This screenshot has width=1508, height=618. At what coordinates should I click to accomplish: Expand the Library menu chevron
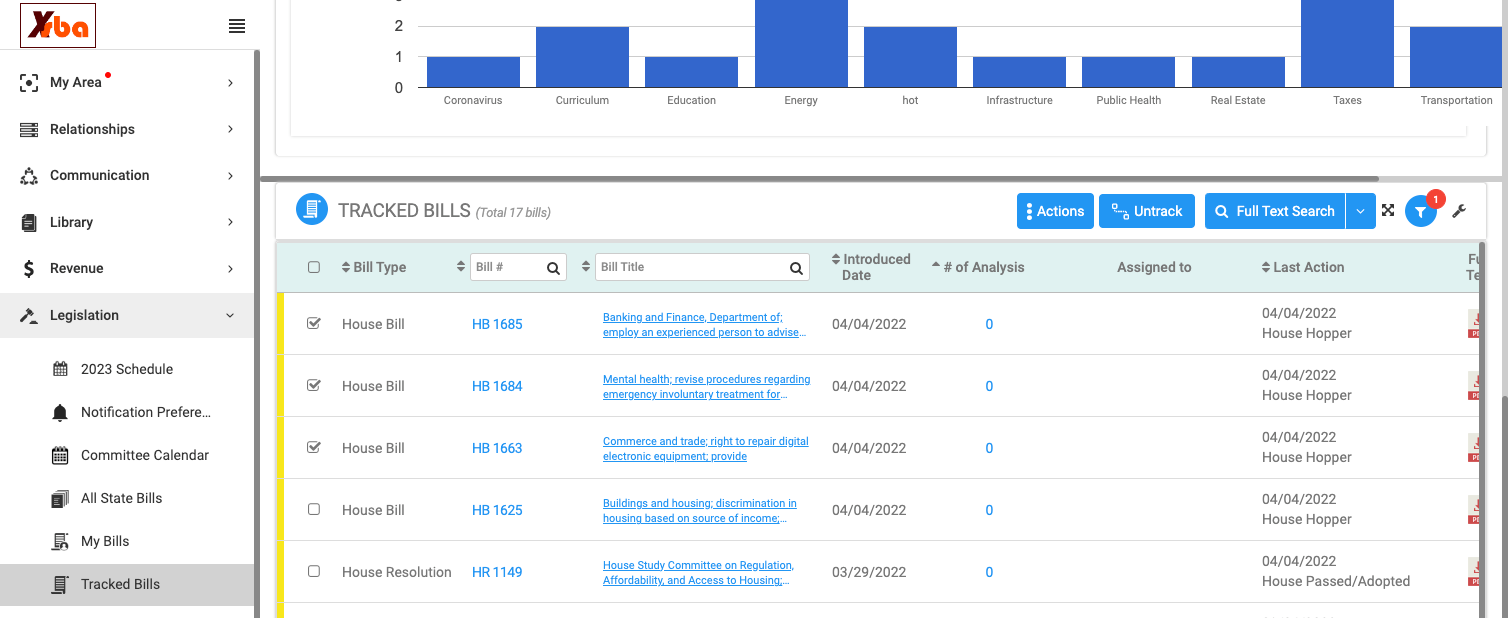pos(230,222)
